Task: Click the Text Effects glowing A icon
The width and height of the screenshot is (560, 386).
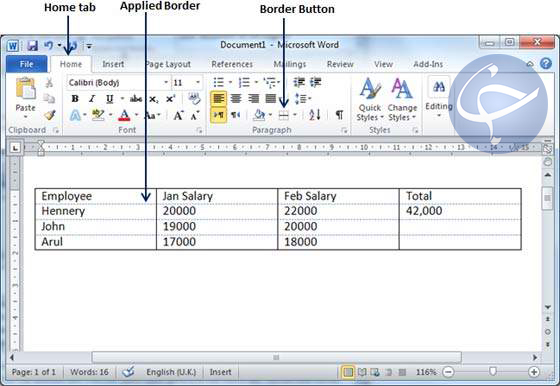Action: point(75,115)
